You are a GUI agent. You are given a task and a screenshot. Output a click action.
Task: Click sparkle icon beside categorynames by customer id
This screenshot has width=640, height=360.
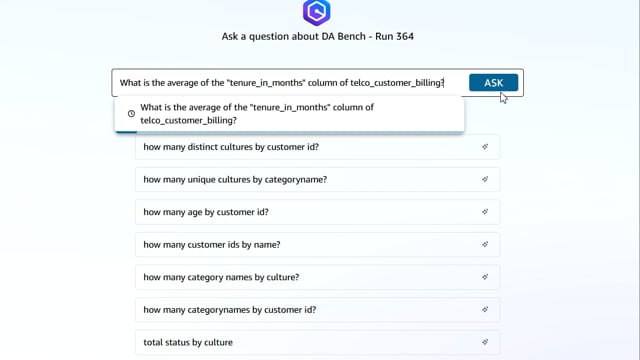485,310
